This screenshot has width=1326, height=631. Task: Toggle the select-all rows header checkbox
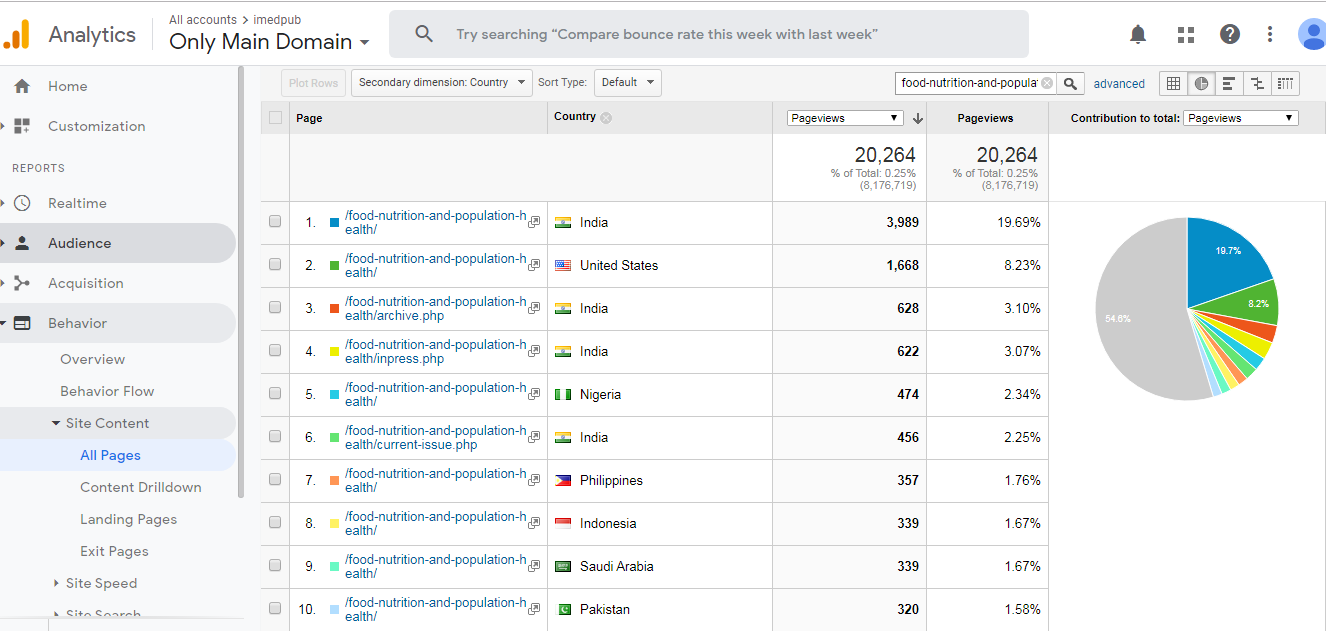275,118
